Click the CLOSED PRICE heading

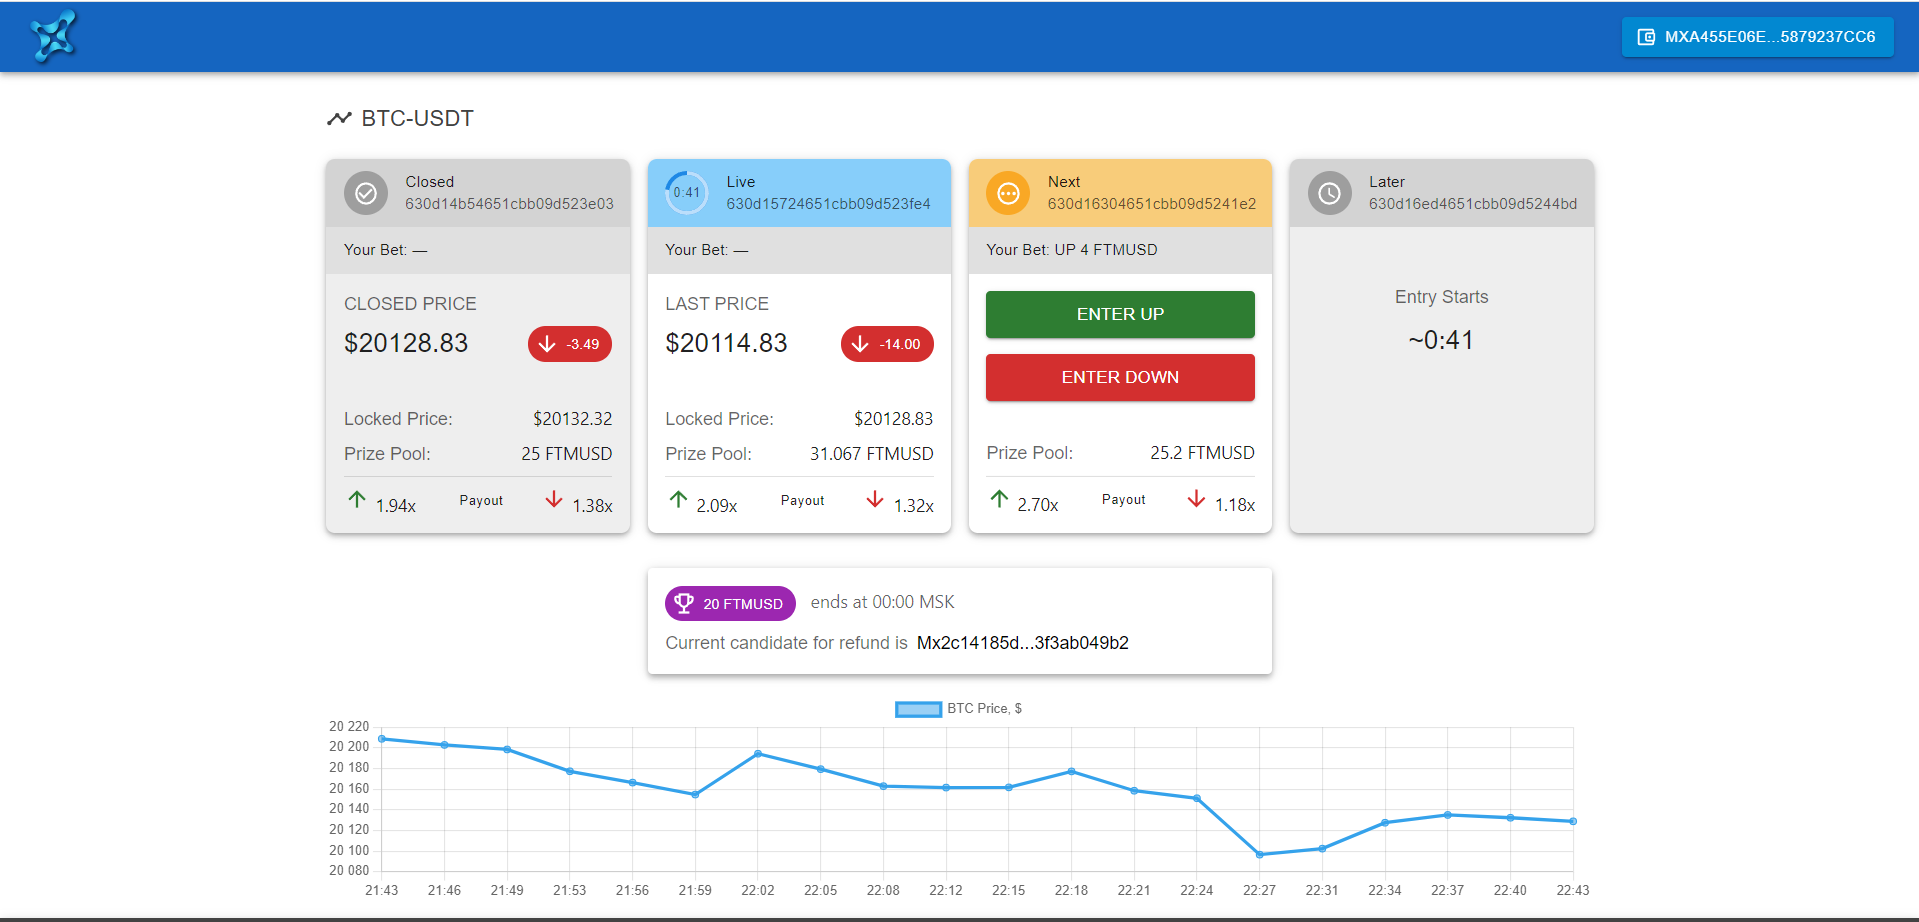click(x=410, y=304)
